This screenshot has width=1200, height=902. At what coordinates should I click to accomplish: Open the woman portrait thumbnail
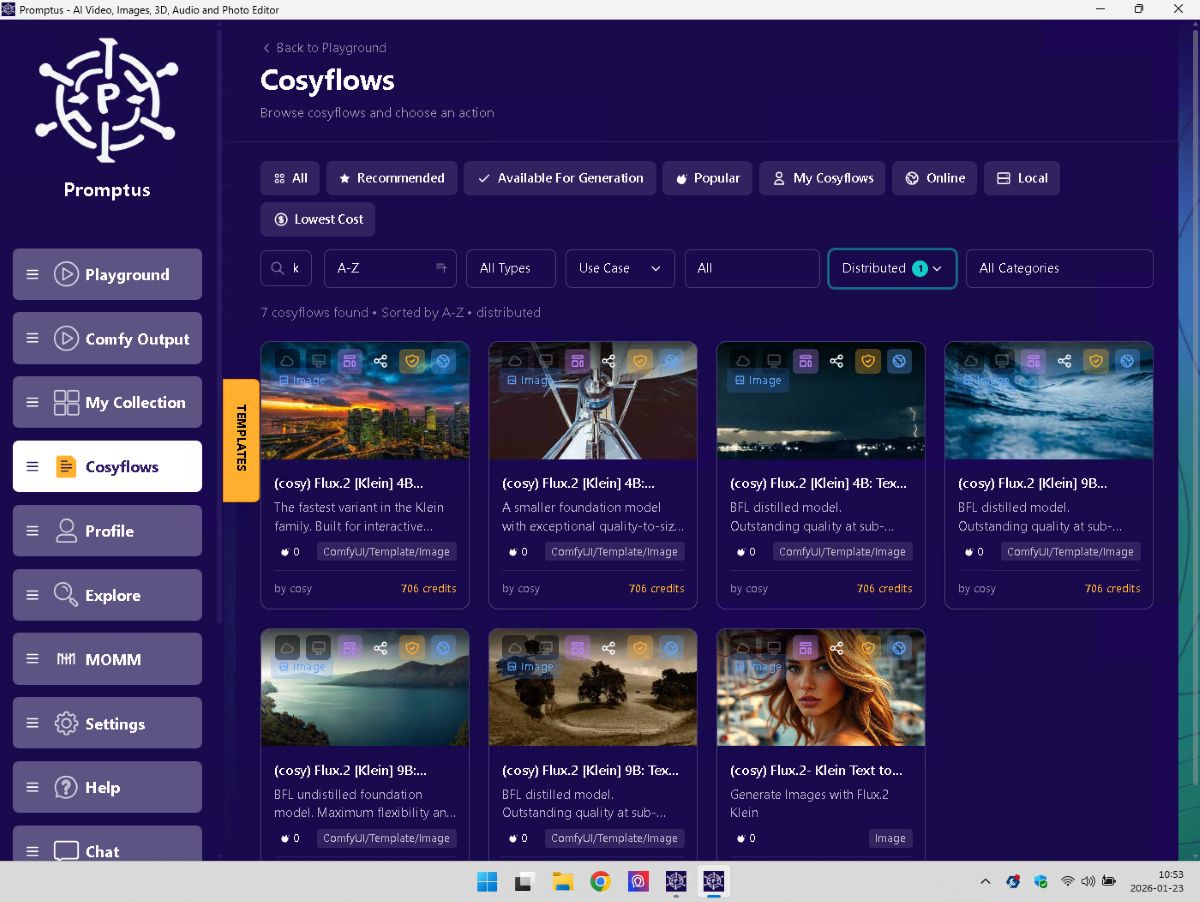[821, 687]
